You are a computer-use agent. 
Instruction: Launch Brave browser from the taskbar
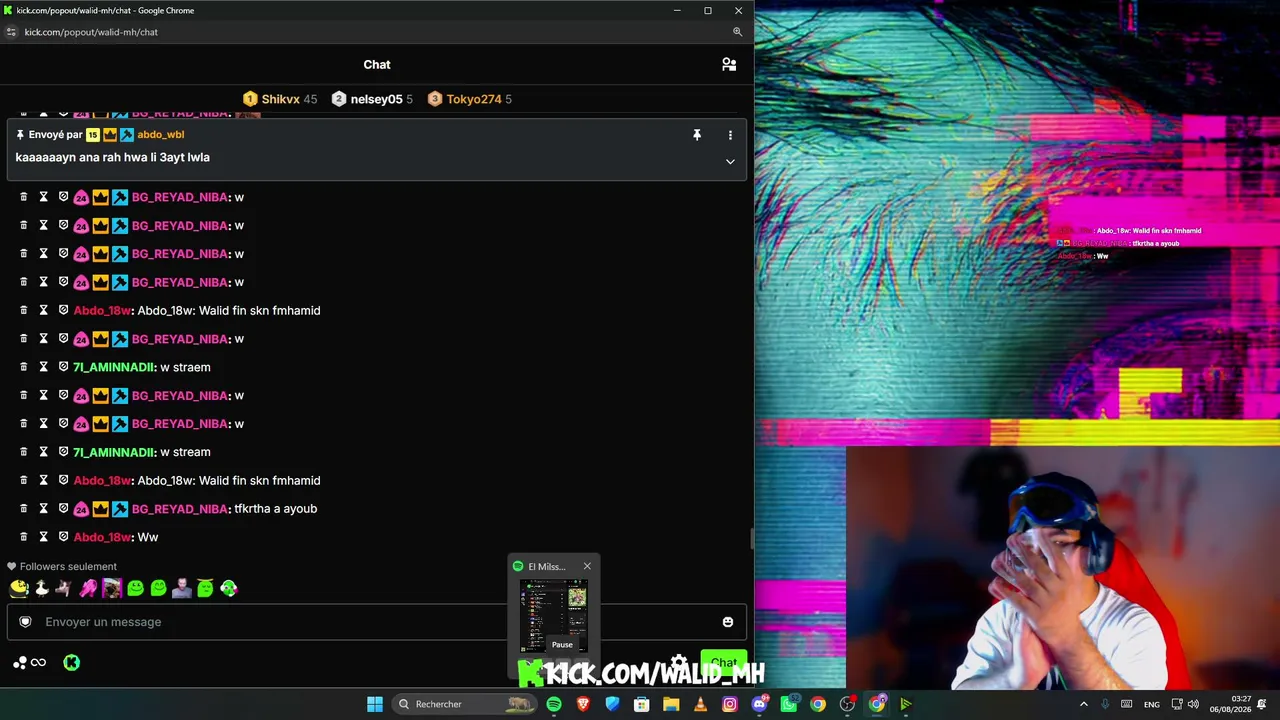pos(583,705)
